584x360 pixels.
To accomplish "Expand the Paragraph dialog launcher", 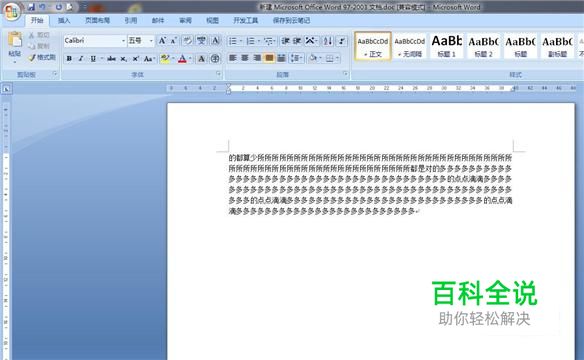I will tap(345, 74).
